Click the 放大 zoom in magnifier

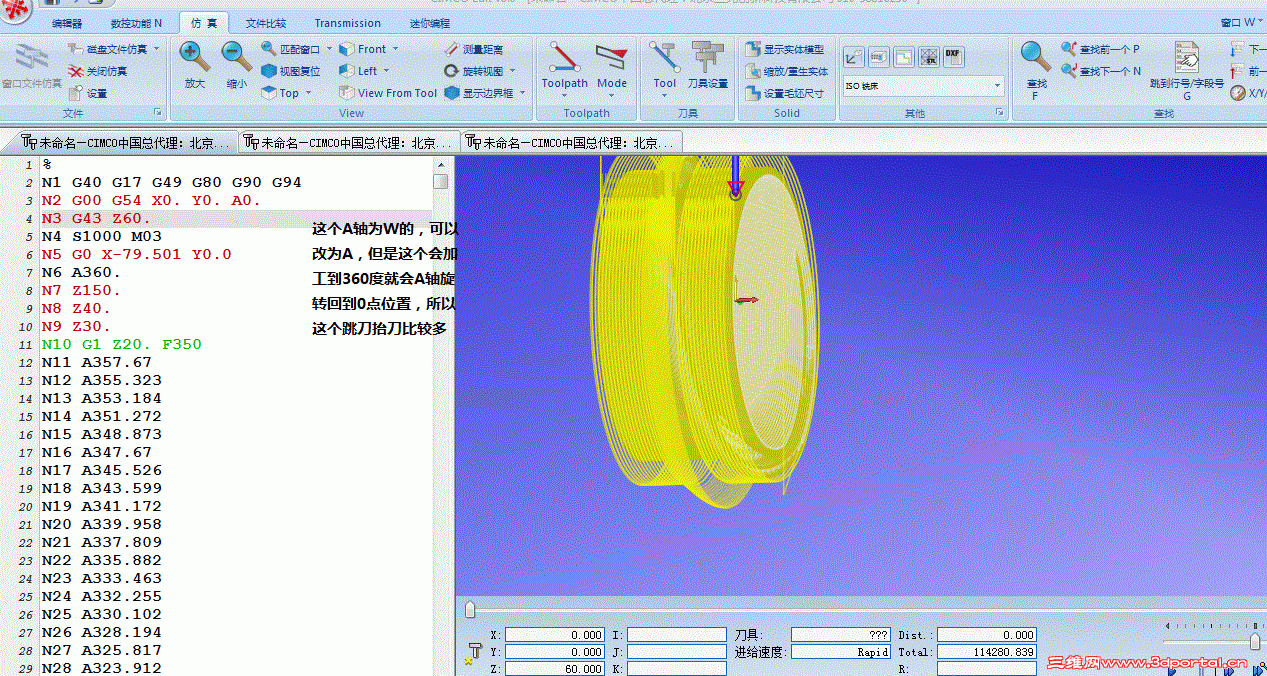coord(194,66)
